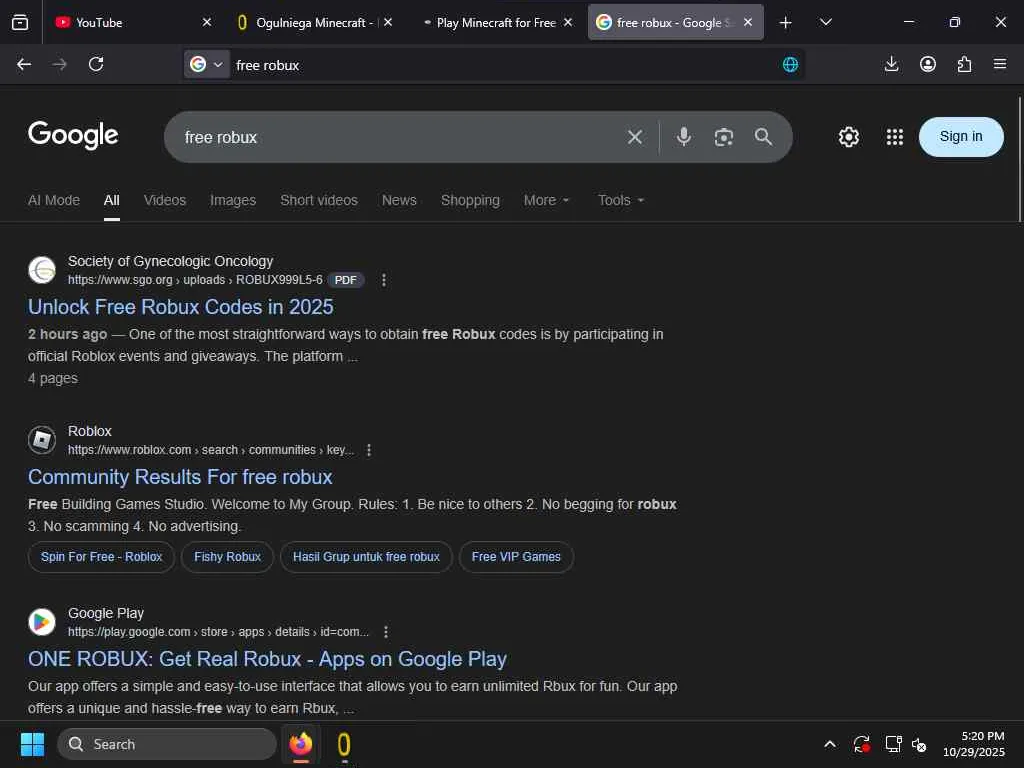Screen dimensions: 1024x768
Task: Open a new browser tab
Action: [786, 23]
